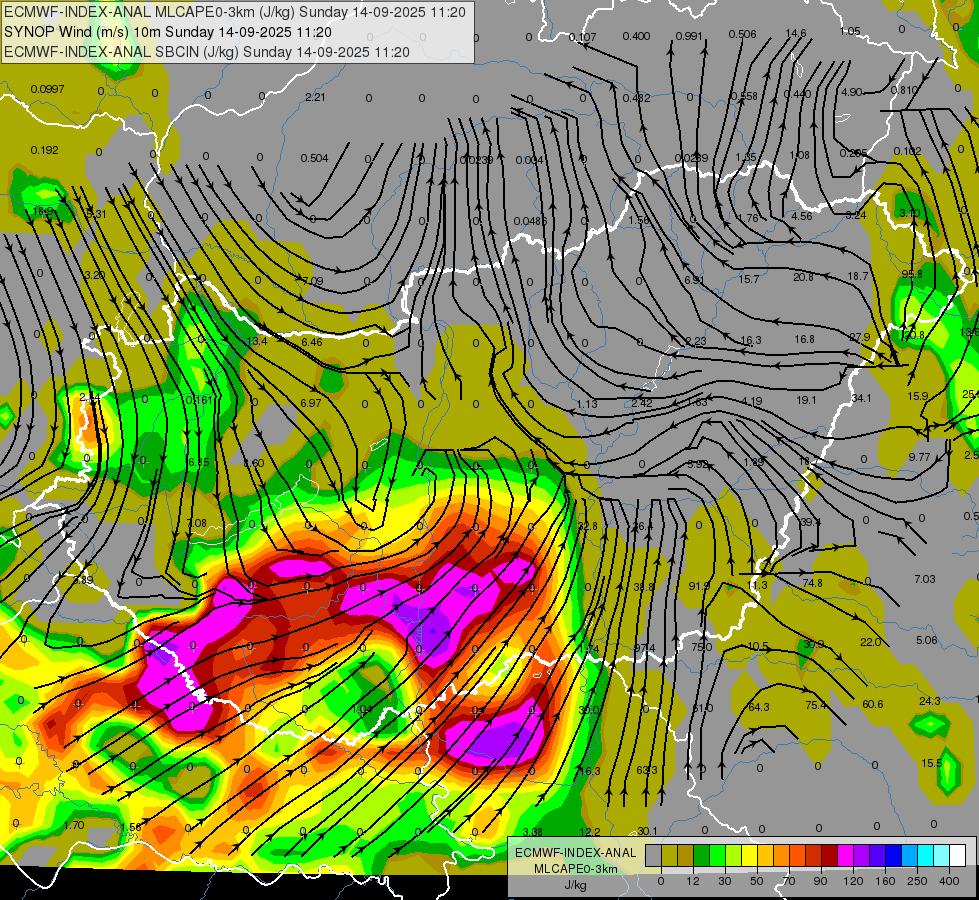This screenshot has height=900, width=979.
Task: Click the map value '34.1'
Action: coord(861,398)
